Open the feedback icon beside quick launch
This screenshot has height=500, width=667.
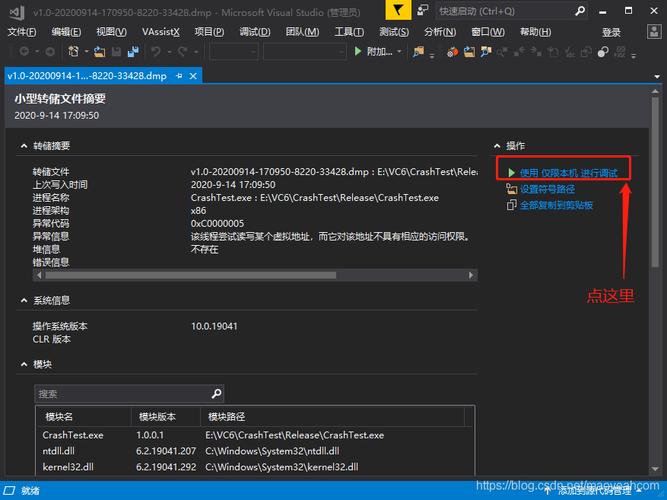[x=422, y=10]
